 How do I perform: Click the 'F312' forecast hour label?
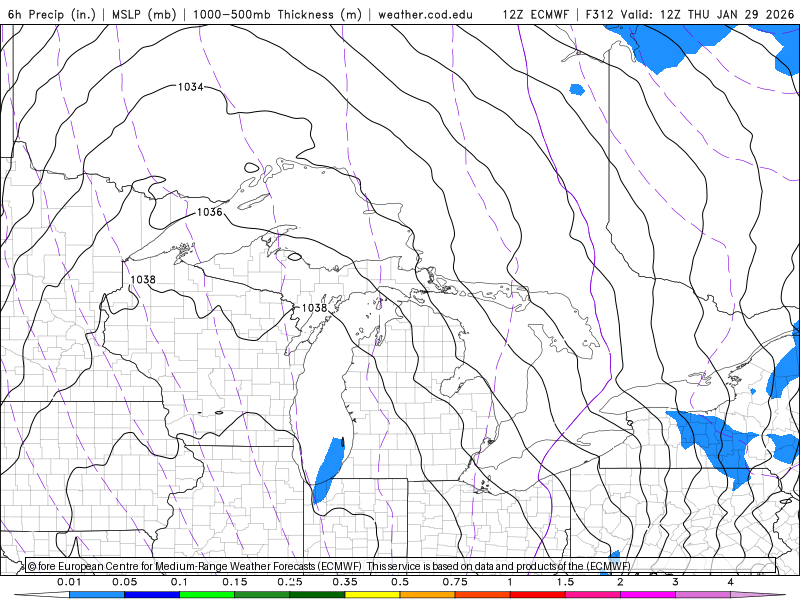pyautogui.click(x=599, y=14)
